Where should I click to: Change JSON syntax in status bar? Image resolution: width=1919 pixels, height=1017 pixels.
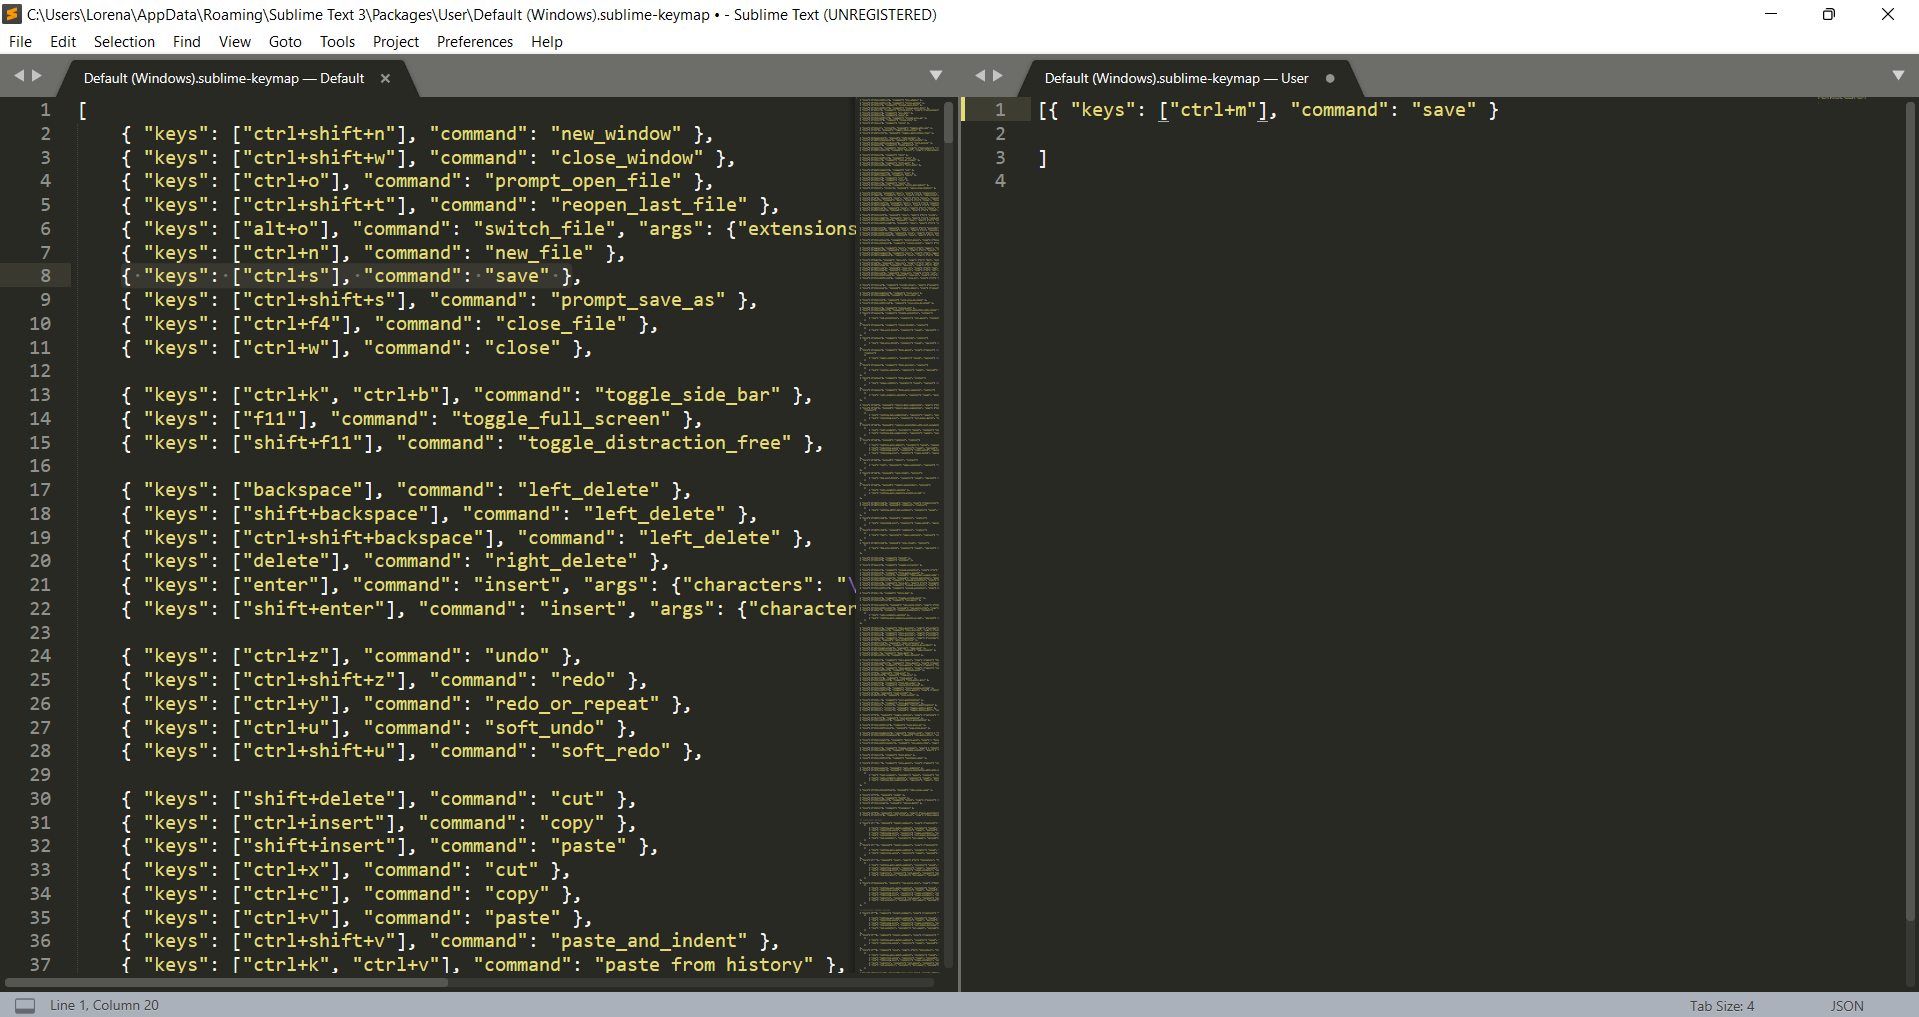click(x=1847, y=1006)
